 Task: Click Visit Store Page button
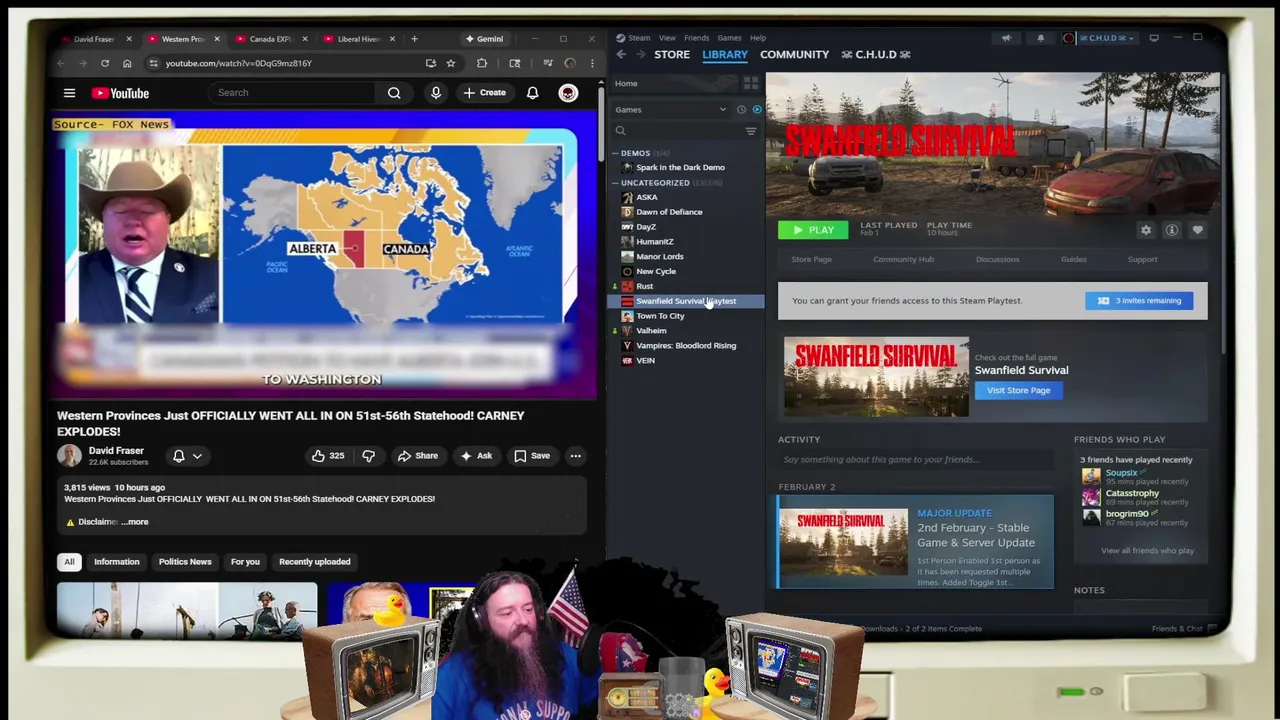[x=1018, y=390]
